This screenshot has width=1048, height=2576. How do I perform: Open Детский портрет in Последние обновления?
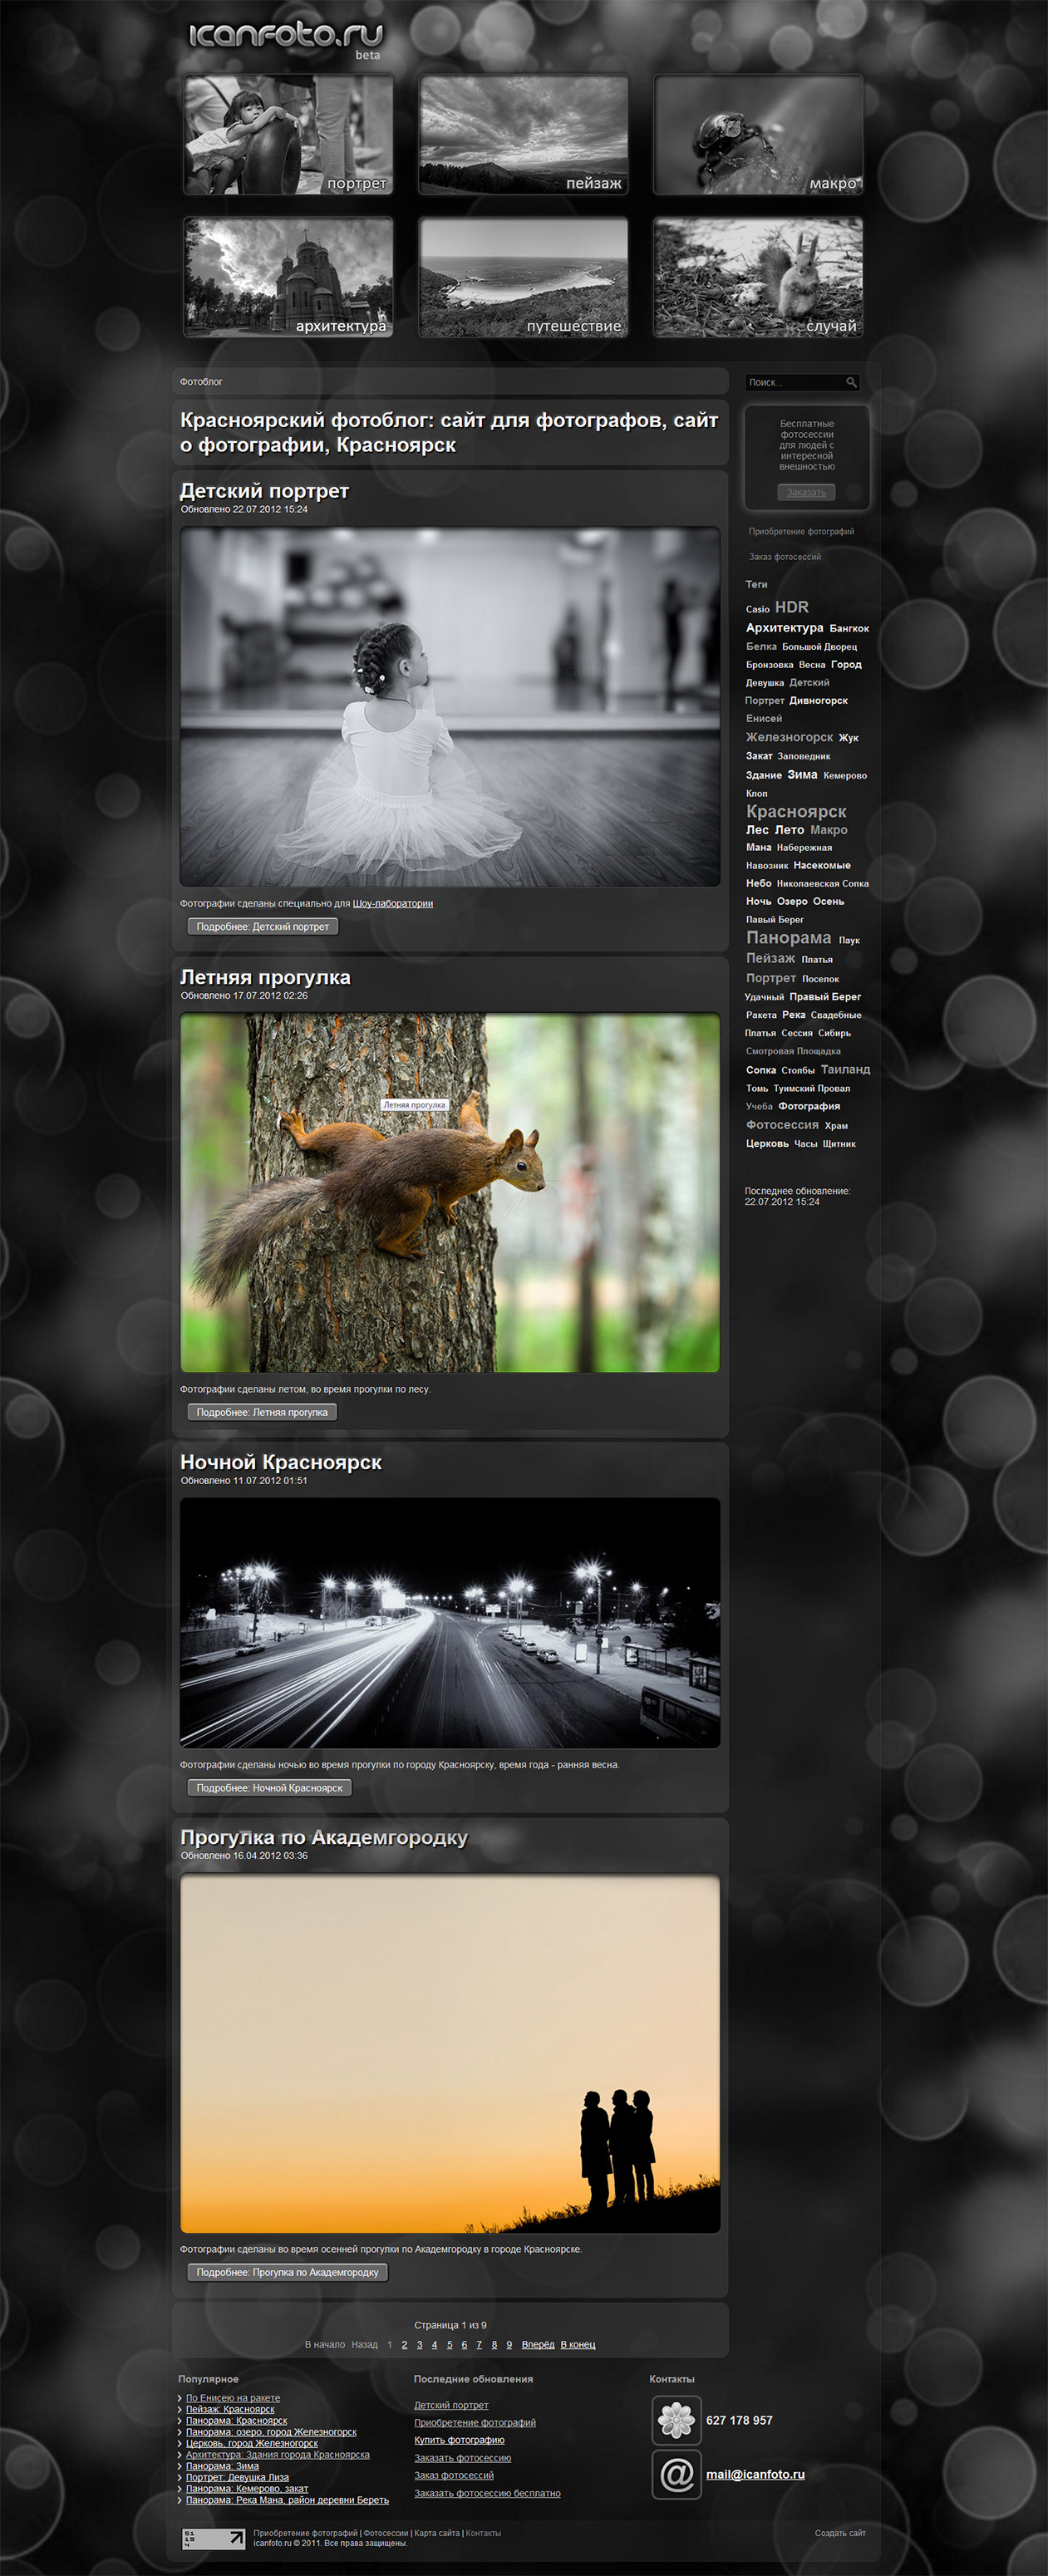[451, 2406]
